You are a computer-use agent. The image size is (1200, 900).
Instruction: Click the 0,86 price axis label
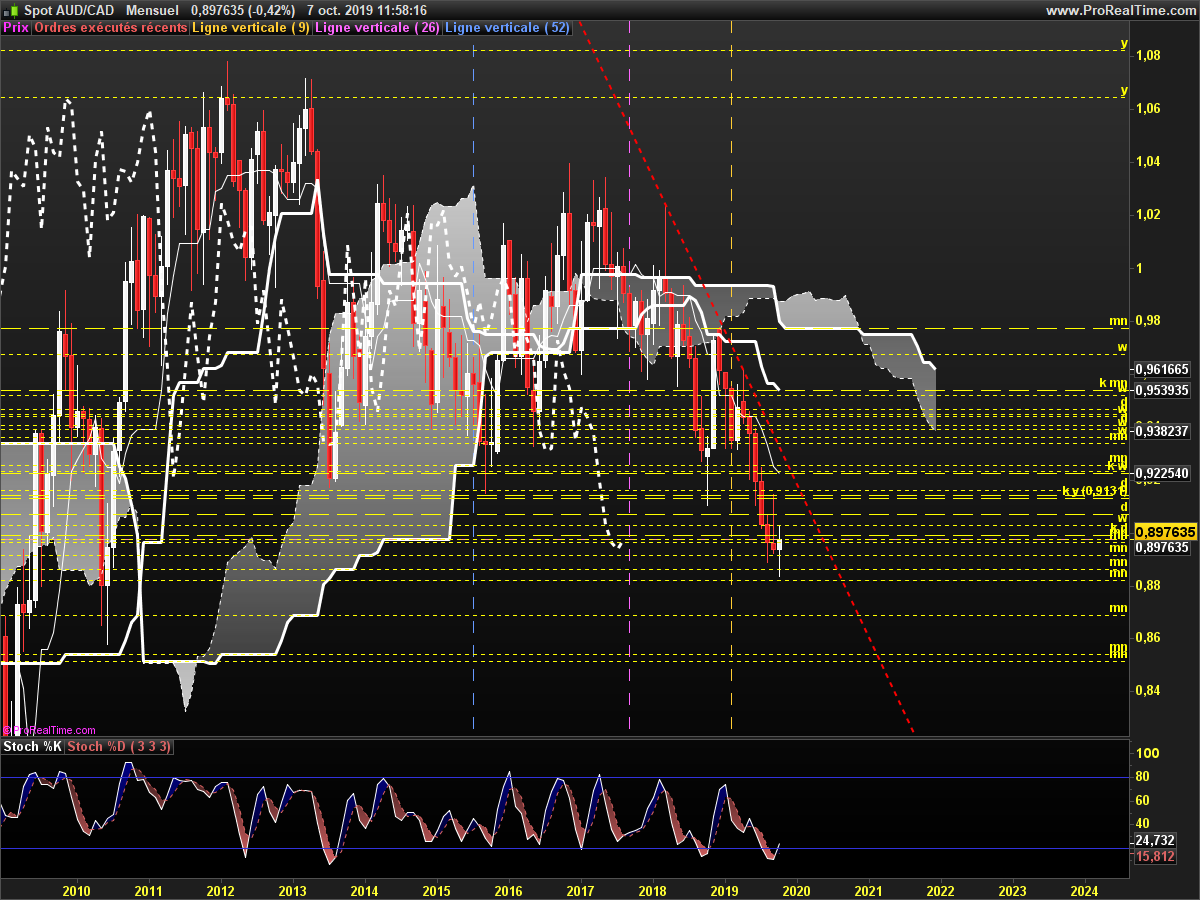click(1148, 637)
